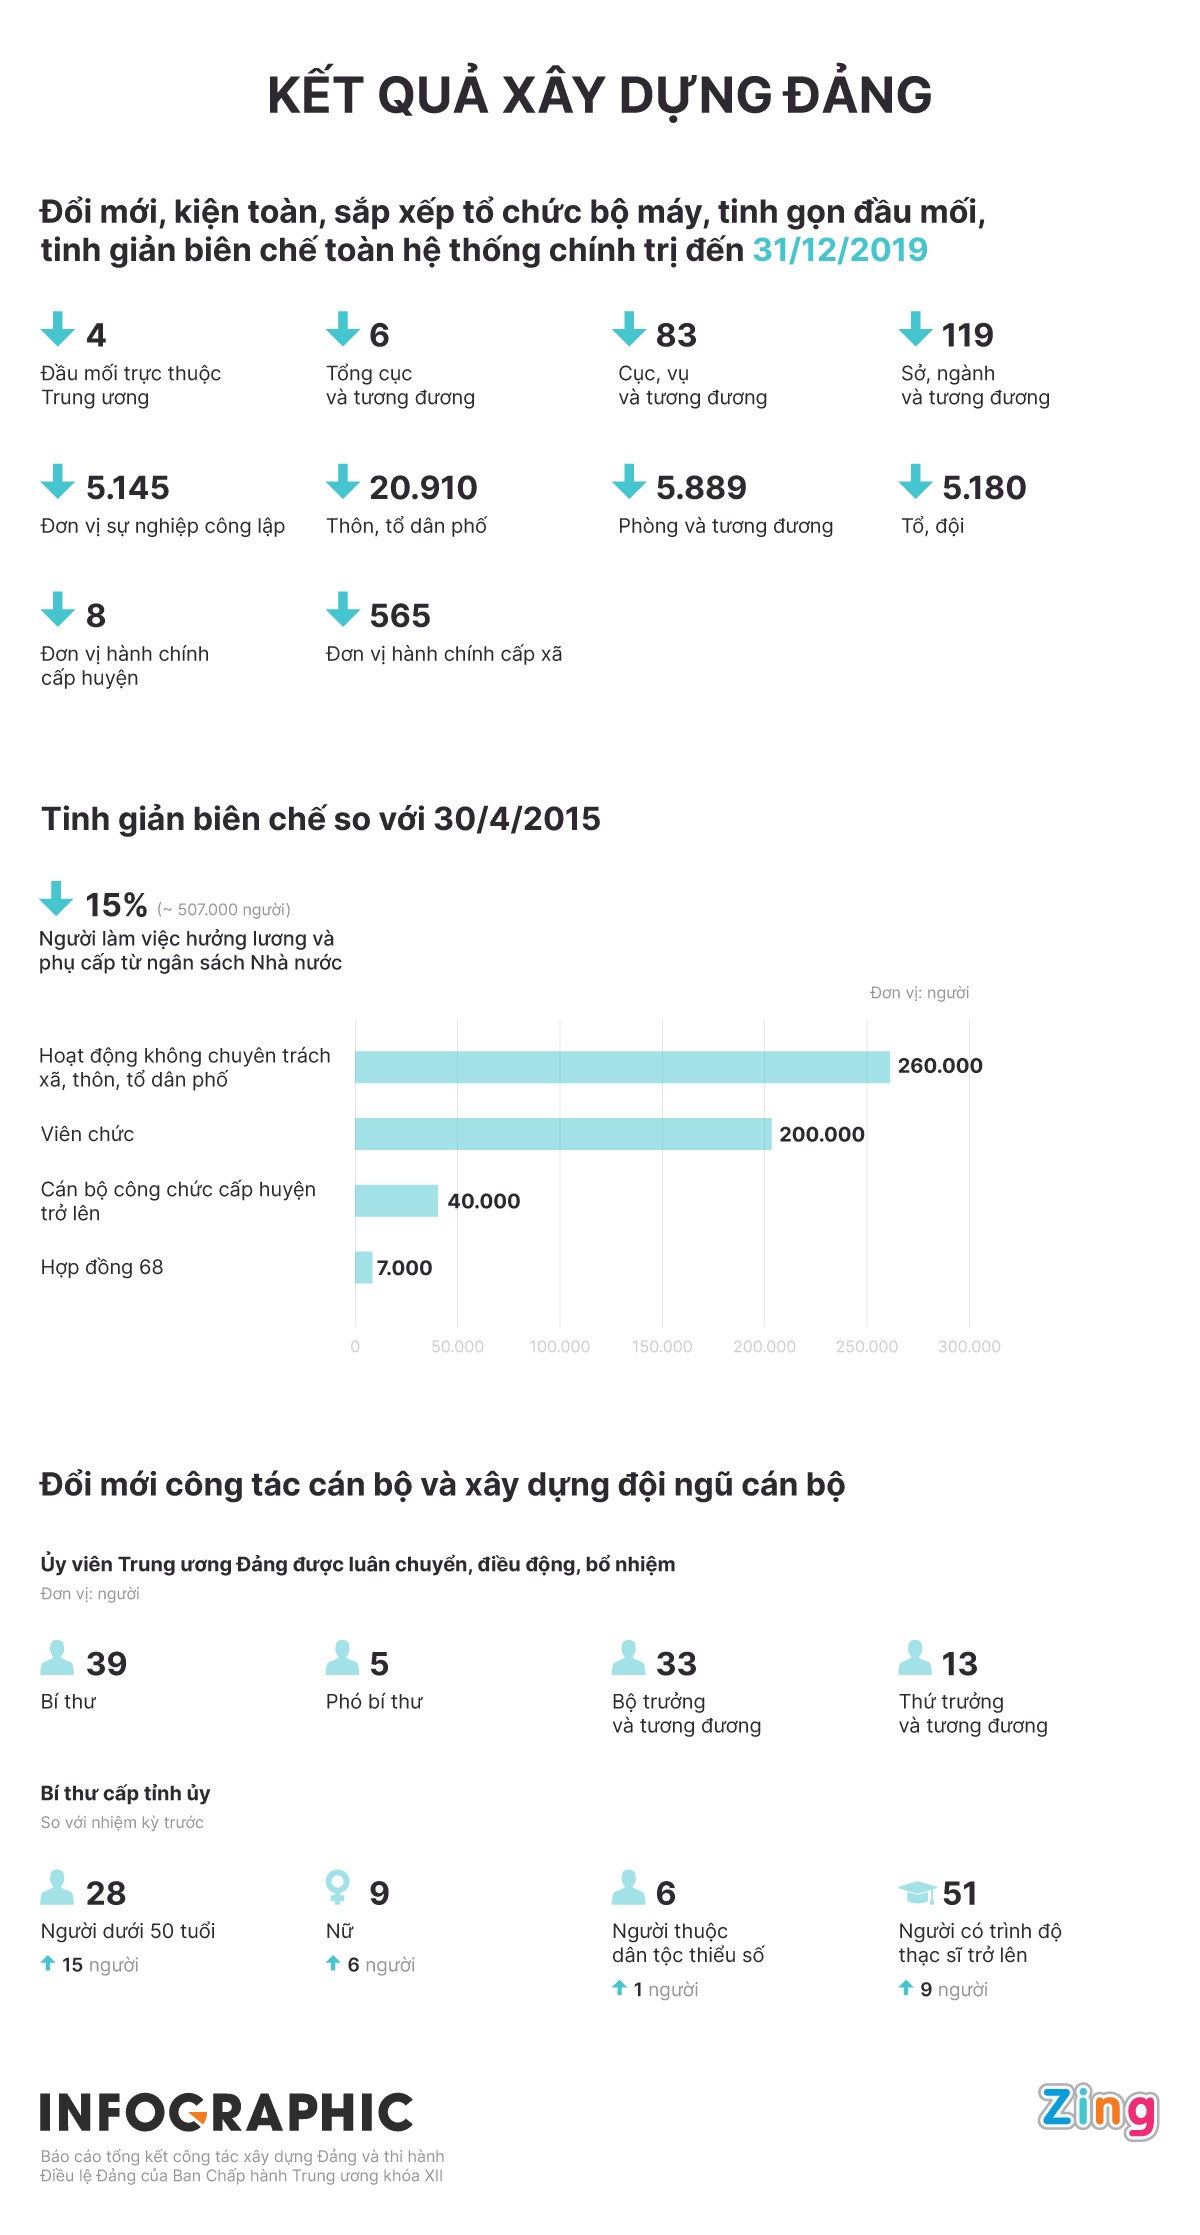Click the female symbol icon beside 9 Nữ
The height and width of the screenshot is (2235, 1200).
pos(338,1887)
